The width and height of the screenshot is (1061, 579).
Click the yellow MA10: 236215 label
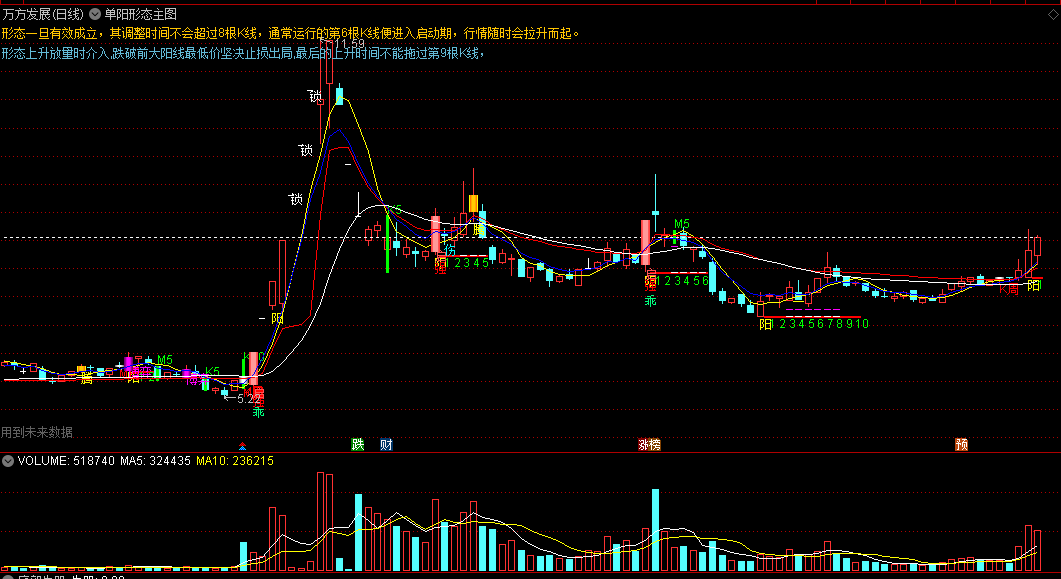235,461
